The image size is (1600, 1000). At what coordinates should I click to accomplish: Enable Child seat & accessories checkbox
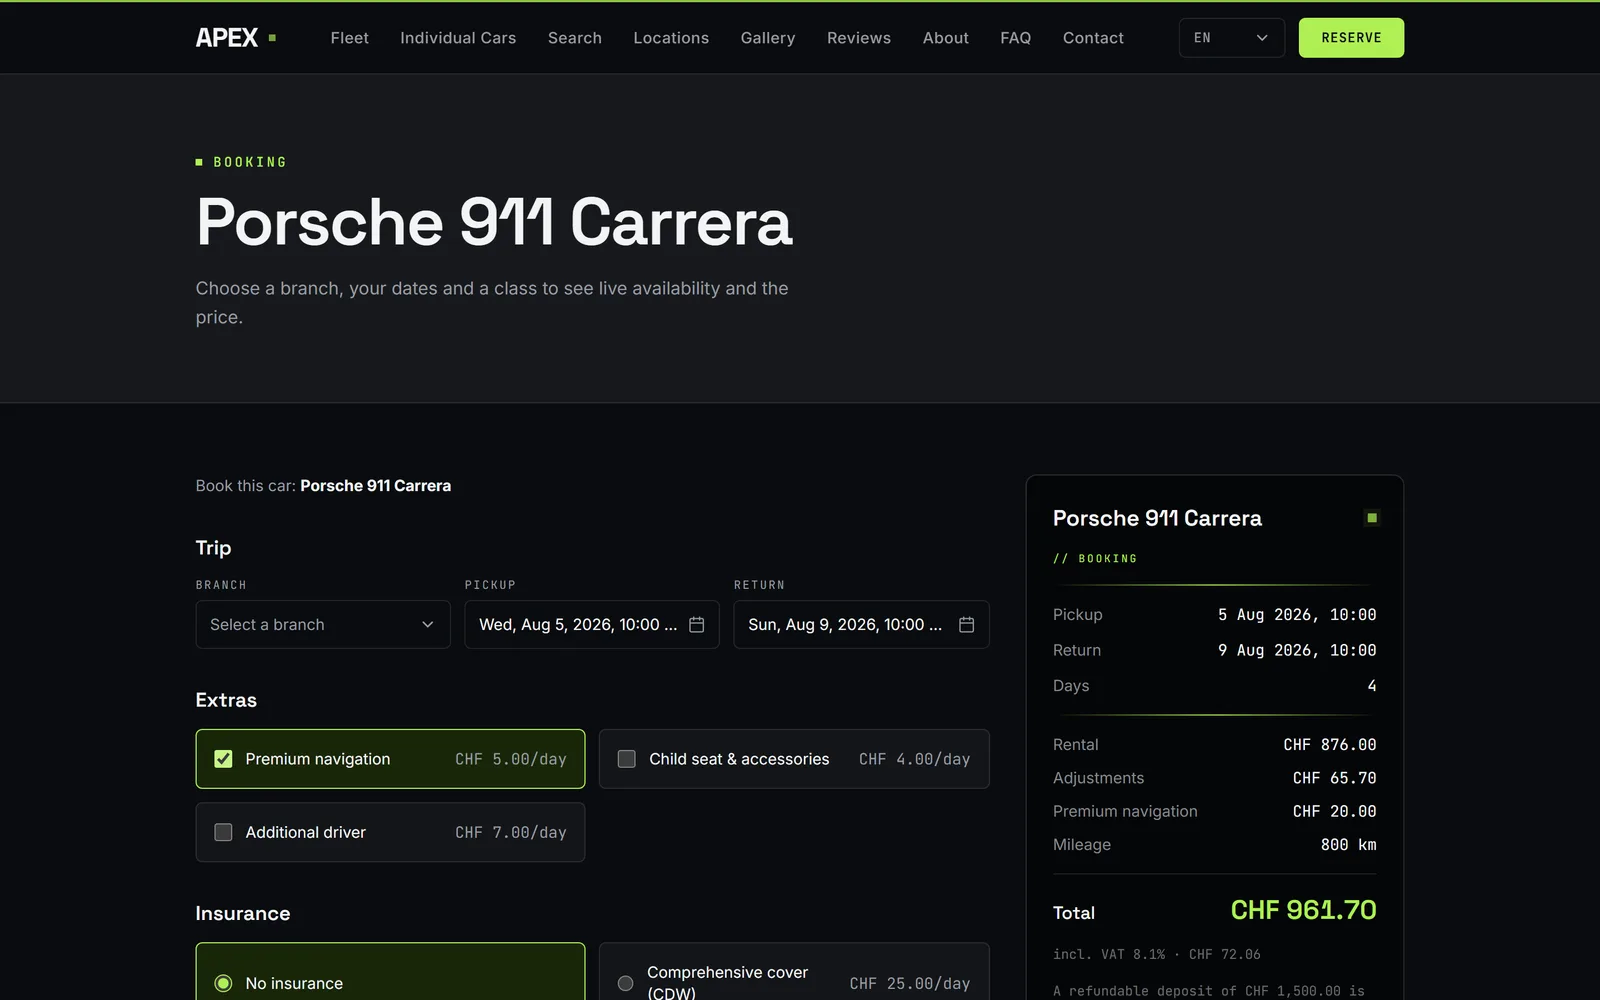627,759
